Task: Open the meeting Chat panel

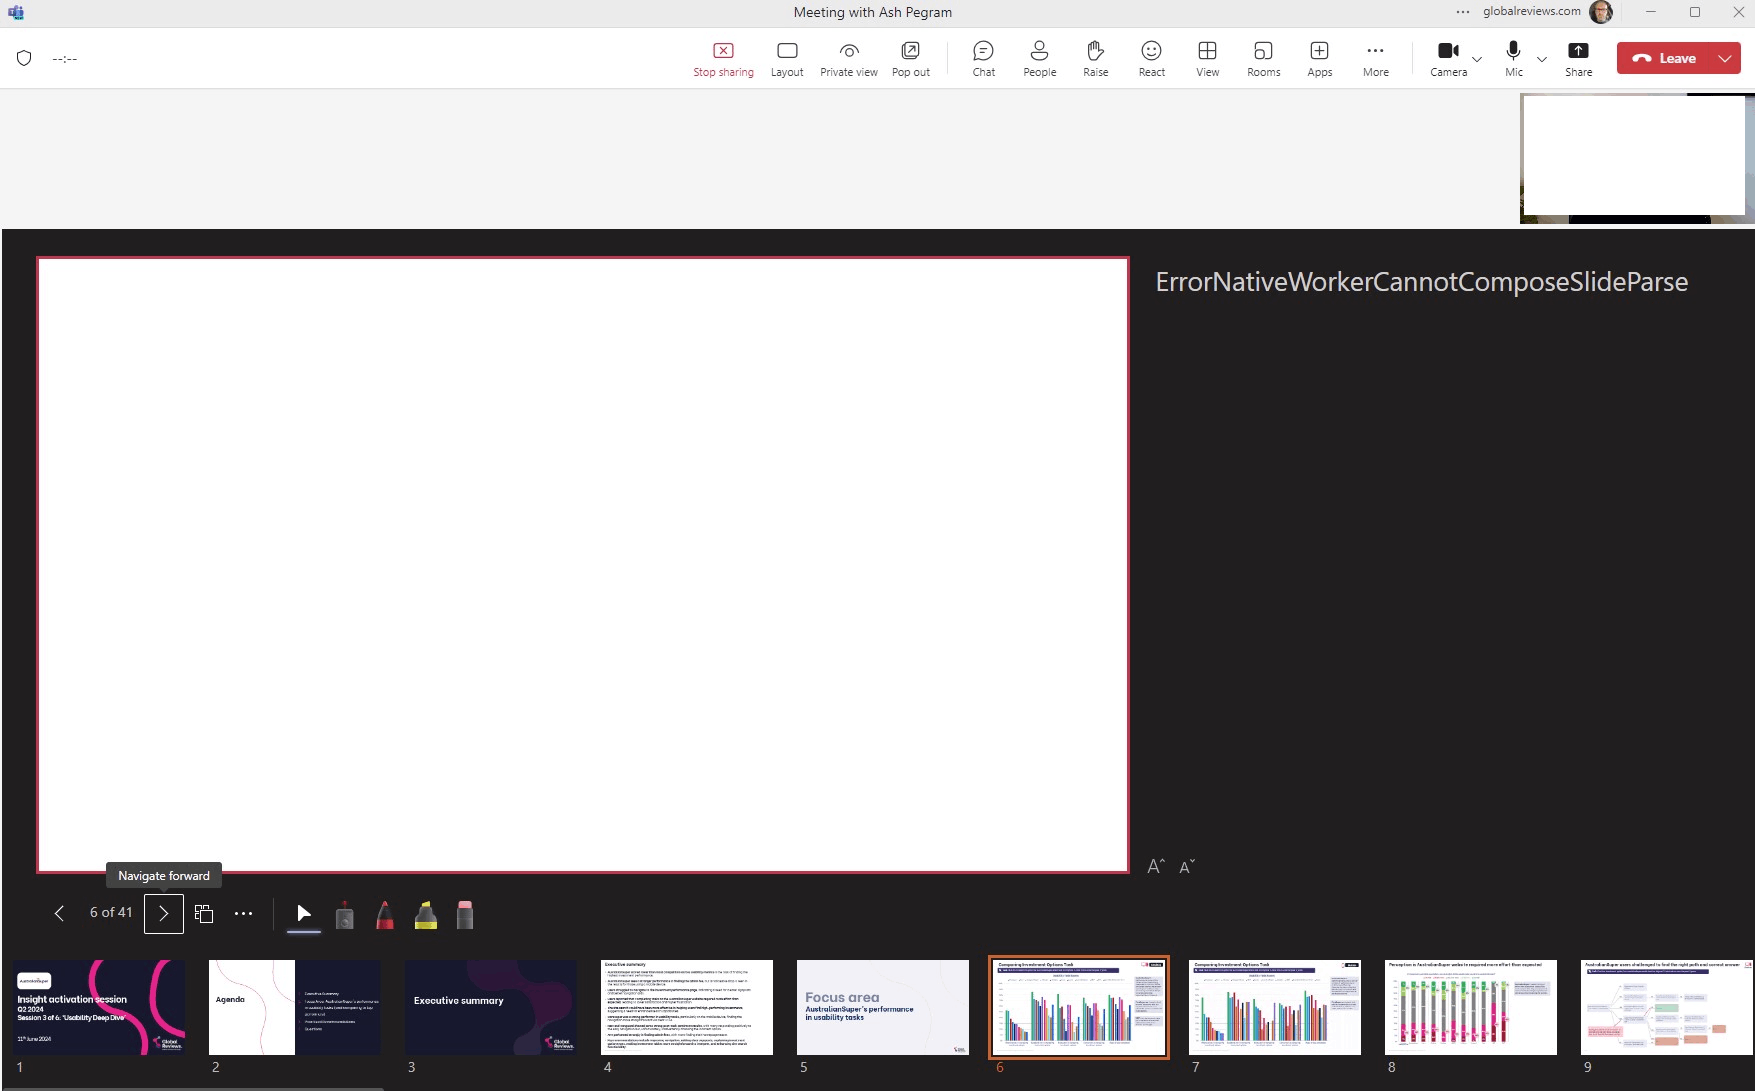Action: (984, 59)
